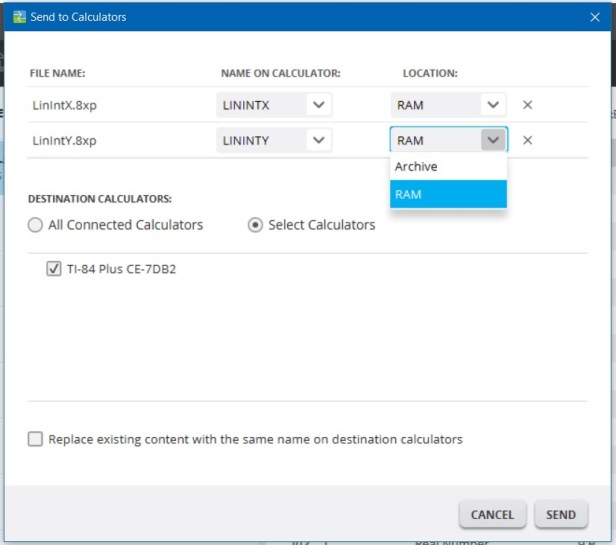Open location dropdown arrow for LinIntX.8xp
616x545 pixels.
pos(493,105)
